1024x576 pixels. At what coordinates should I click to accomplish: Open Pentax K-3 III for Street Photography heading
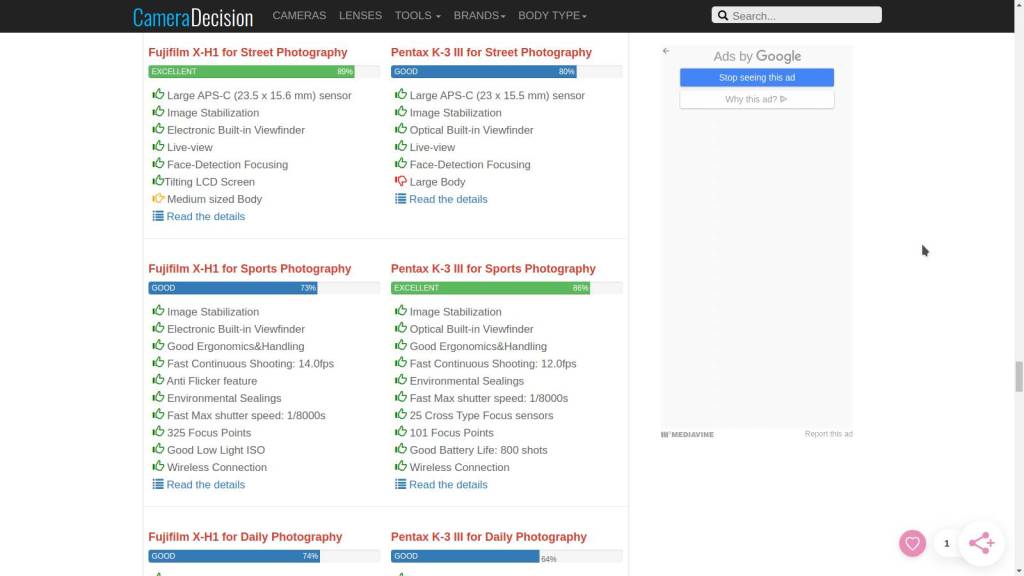pyautogui.click(x=491, y=52)
